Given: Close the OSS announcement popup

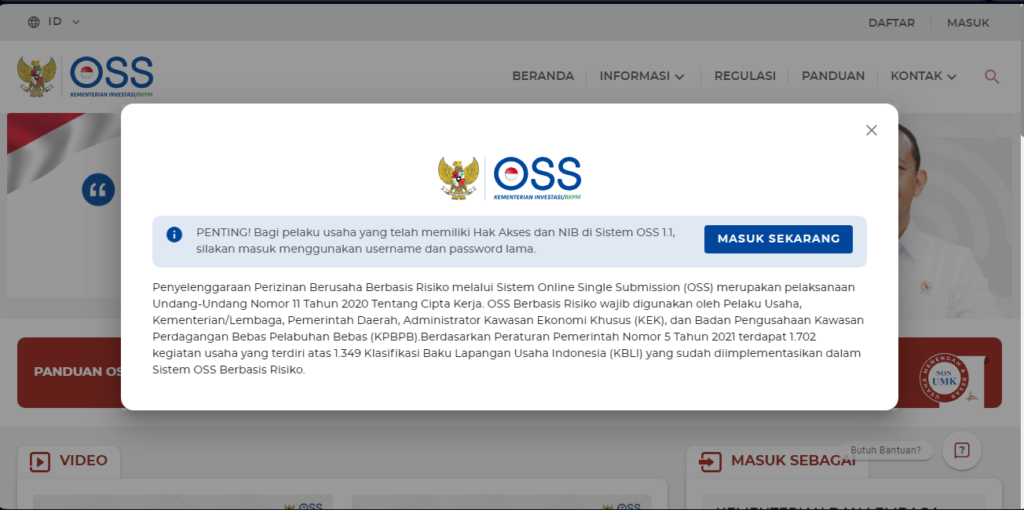Looking at the screenshot, I should 871,130.
